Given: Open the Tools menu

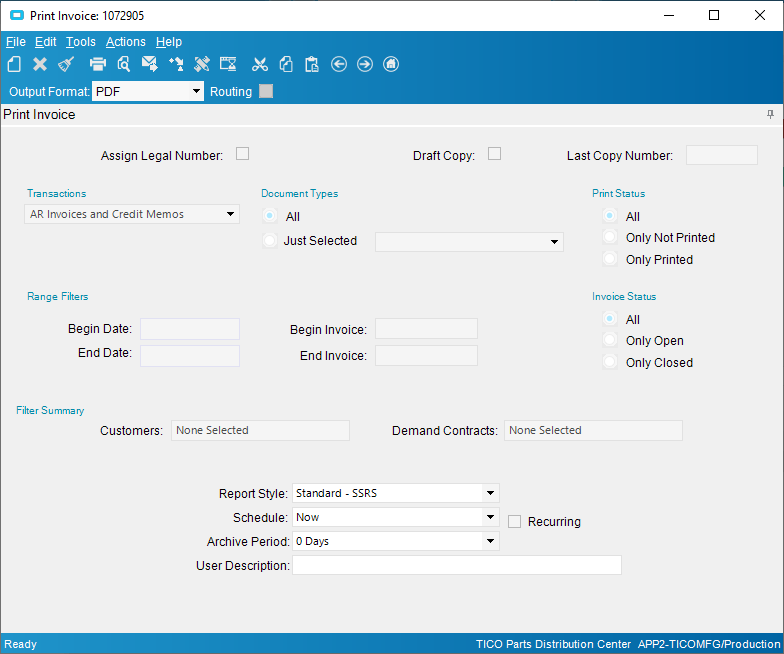Looking at the screenshot, I should coord(81,42).
